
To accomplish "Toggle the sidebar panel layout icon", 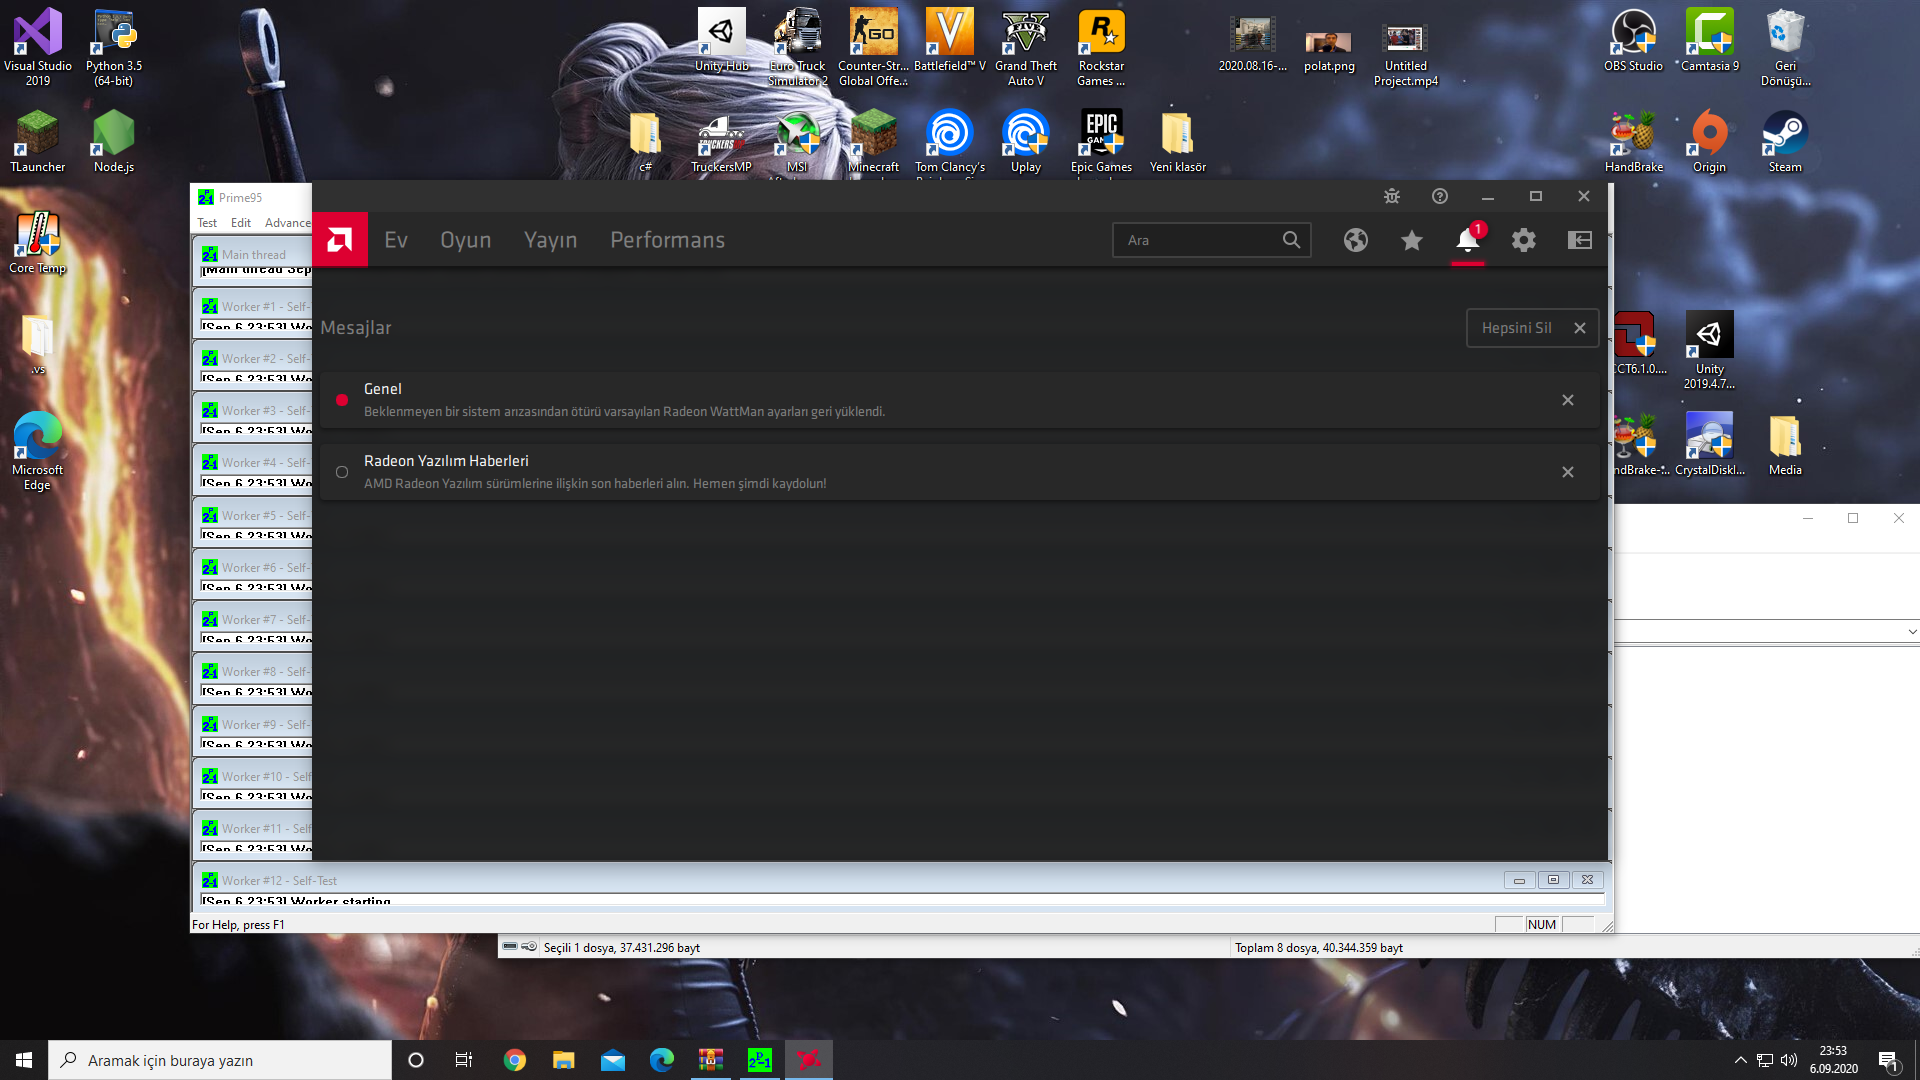I will coord(1580,240).
